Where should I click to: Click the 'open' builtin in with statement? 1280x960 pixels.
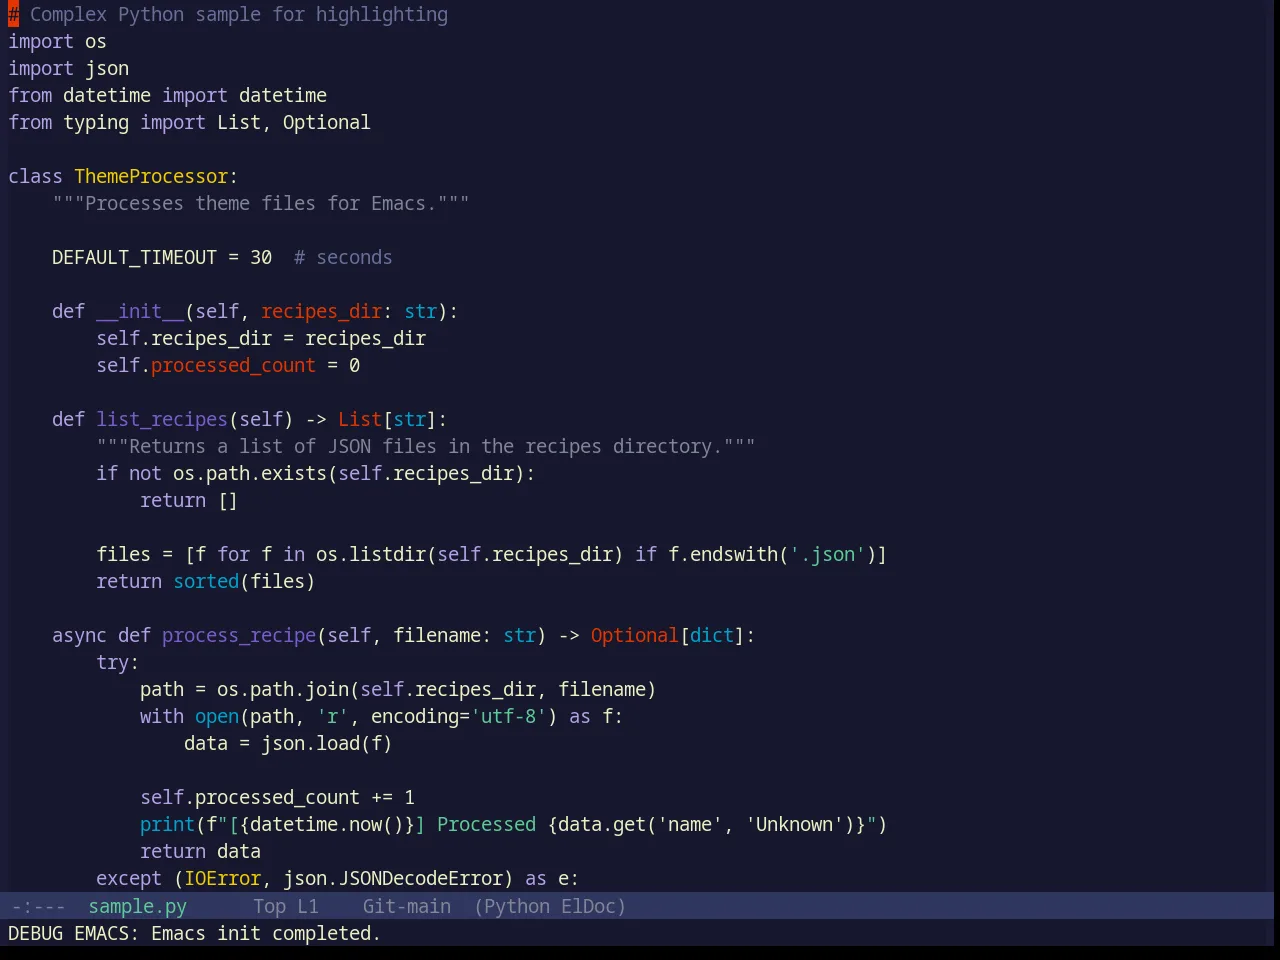(x=217, y=716)
